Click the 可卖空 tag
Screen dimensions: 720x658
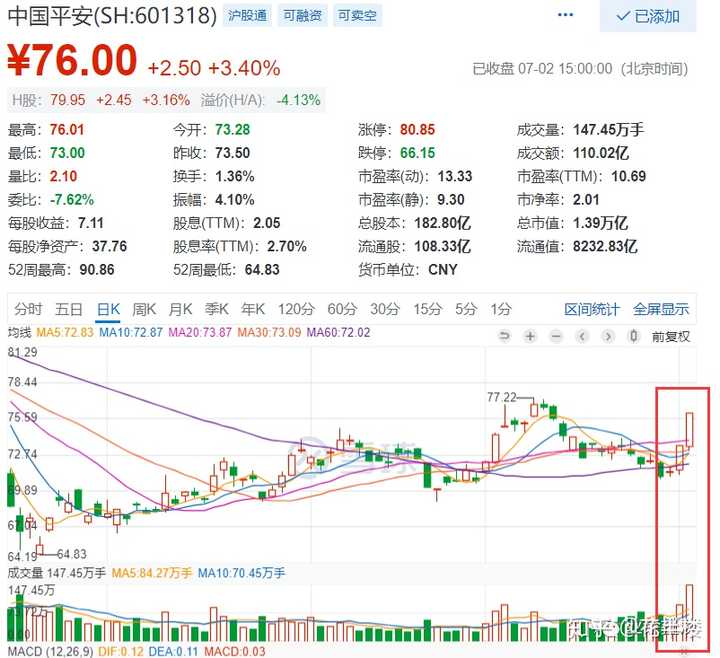[x=357, y=16]
